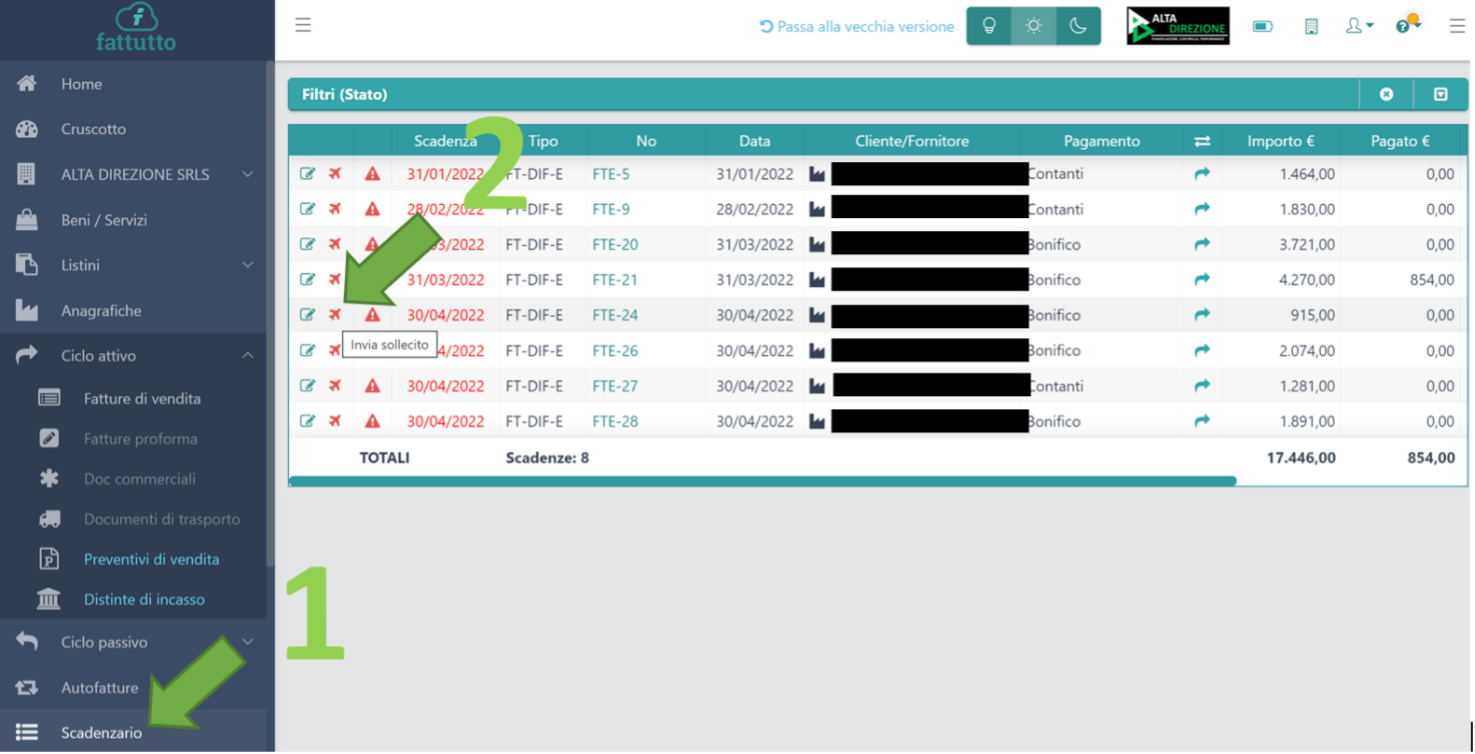Click the payment arrow icon for FTE-21
Image resolution: width=1475 pixels, height=754 pixels.
(1202, 280)
